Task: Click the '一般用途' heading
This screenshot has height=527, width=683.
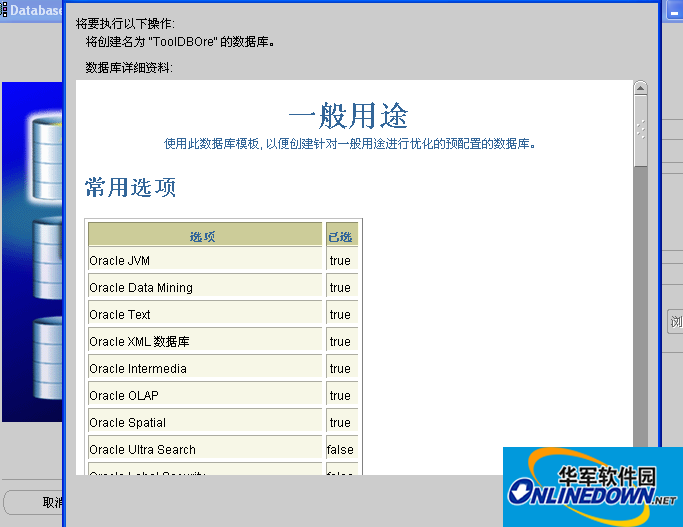Action: (348, 116)
